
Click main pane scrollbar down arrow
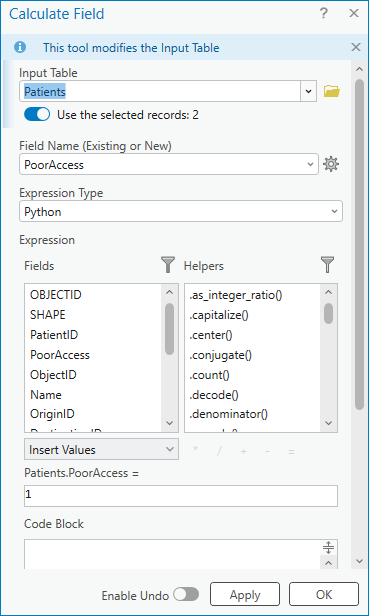tap(359, 561)
